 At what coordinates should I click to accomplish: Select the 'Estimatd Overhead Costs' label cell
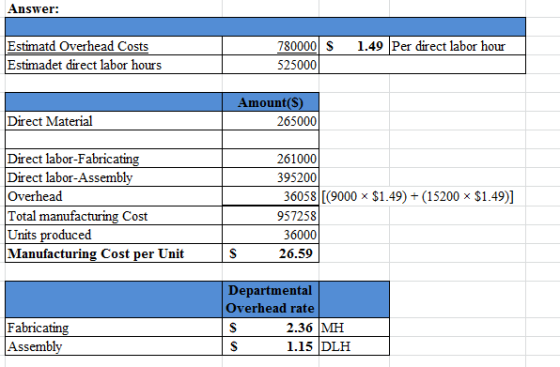click(114, 46)
